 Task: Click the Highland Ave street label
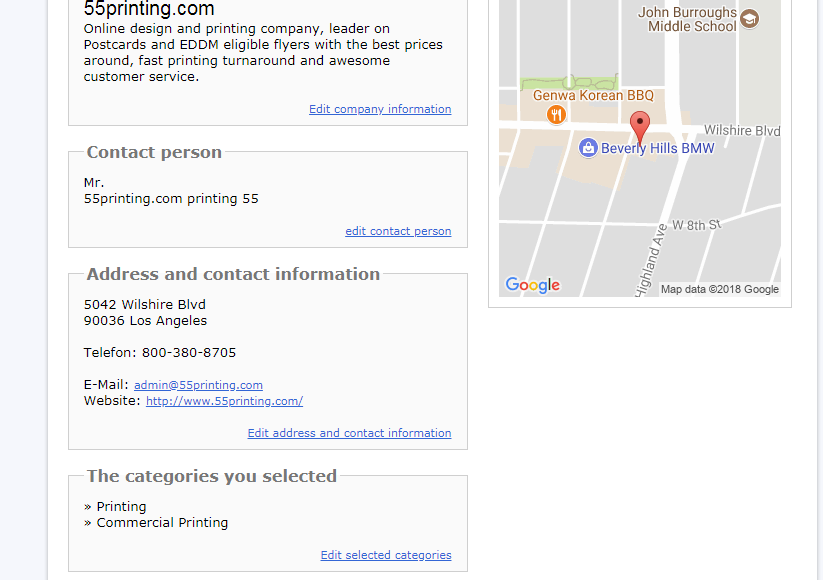coord(650,259)
